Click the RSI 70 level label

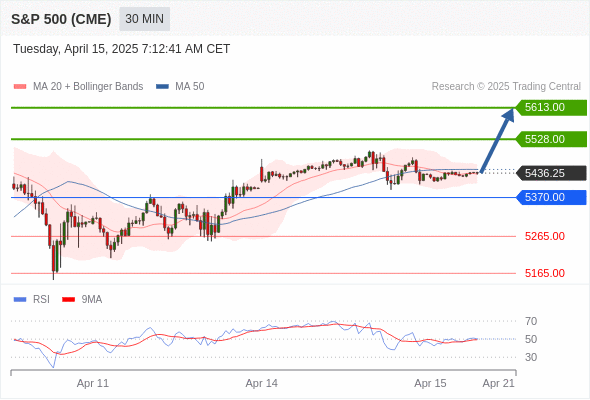[531, 321]
